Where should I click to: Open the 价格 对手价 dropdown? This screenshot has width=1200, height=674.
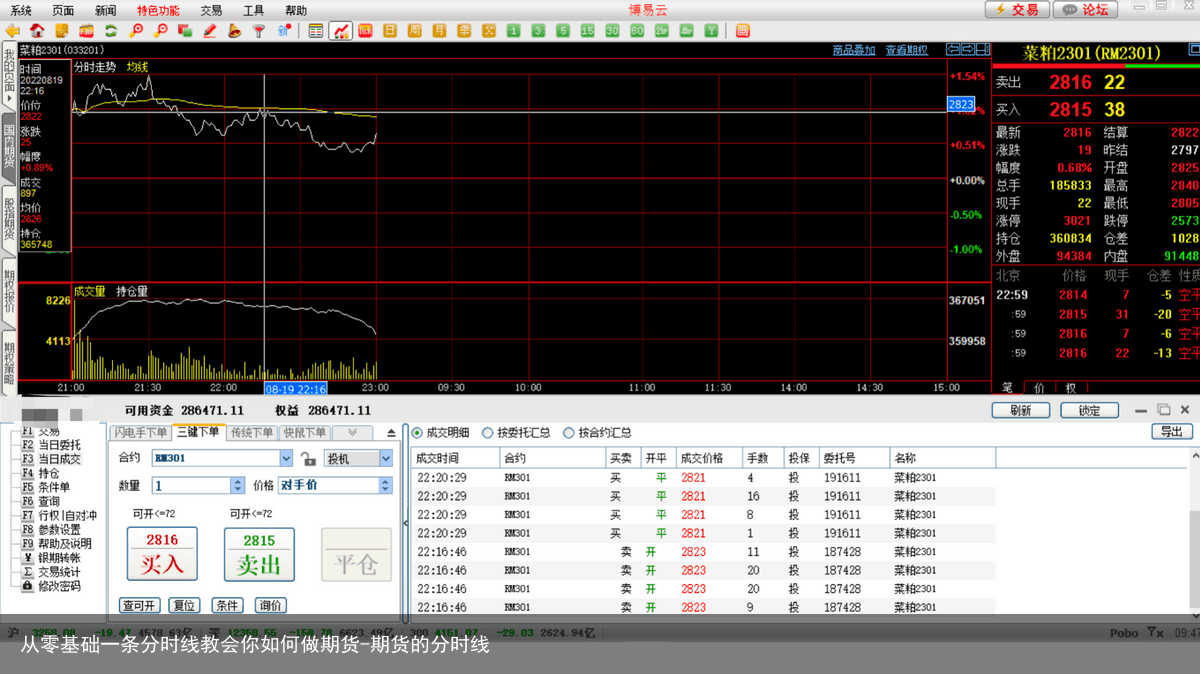385,485
